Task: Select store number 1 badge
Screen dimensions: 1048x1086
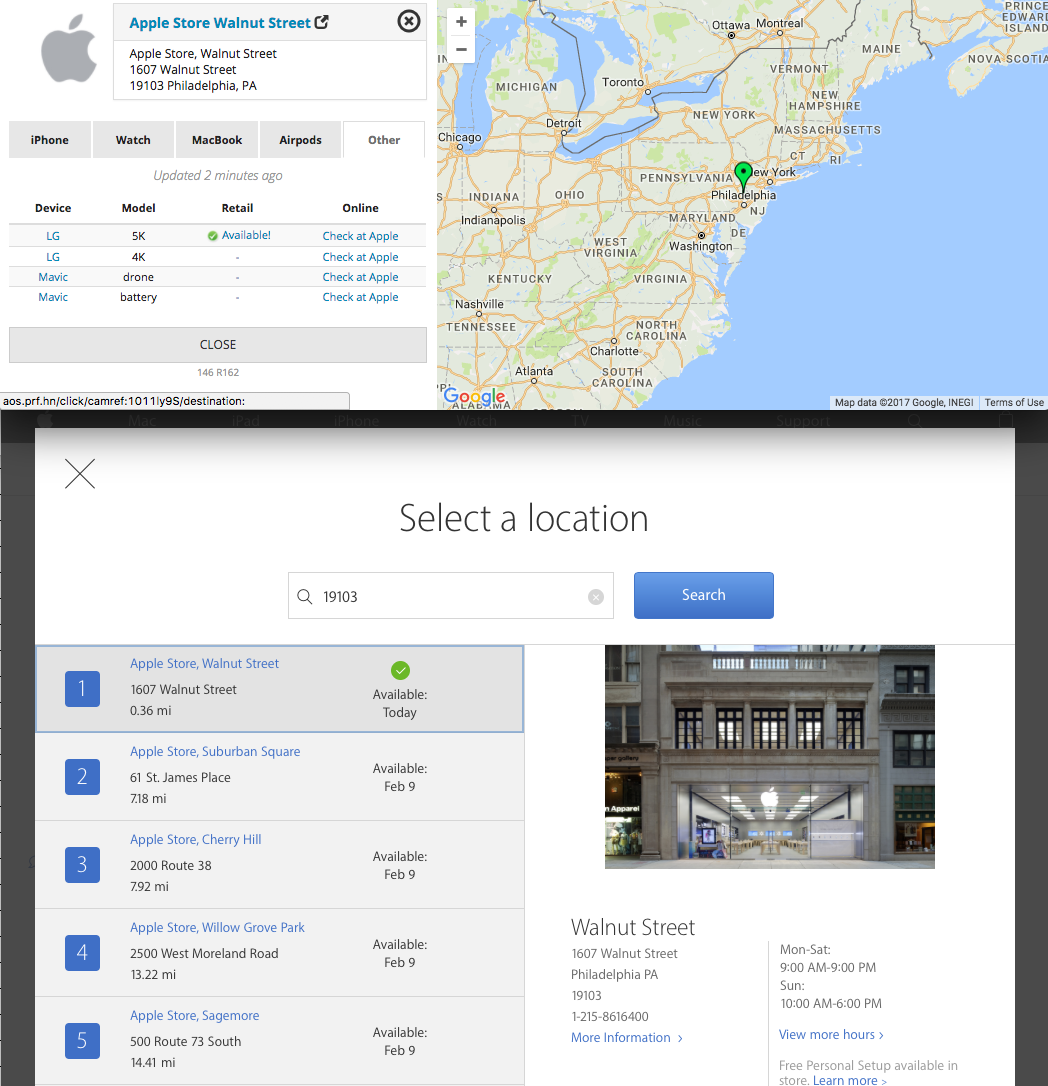Action: point(82,689)
